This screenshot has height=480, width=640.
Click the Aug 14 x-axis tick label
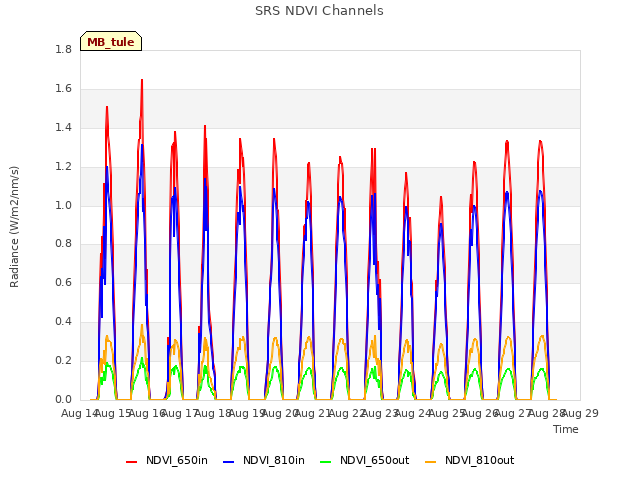[x=79, y=413]
